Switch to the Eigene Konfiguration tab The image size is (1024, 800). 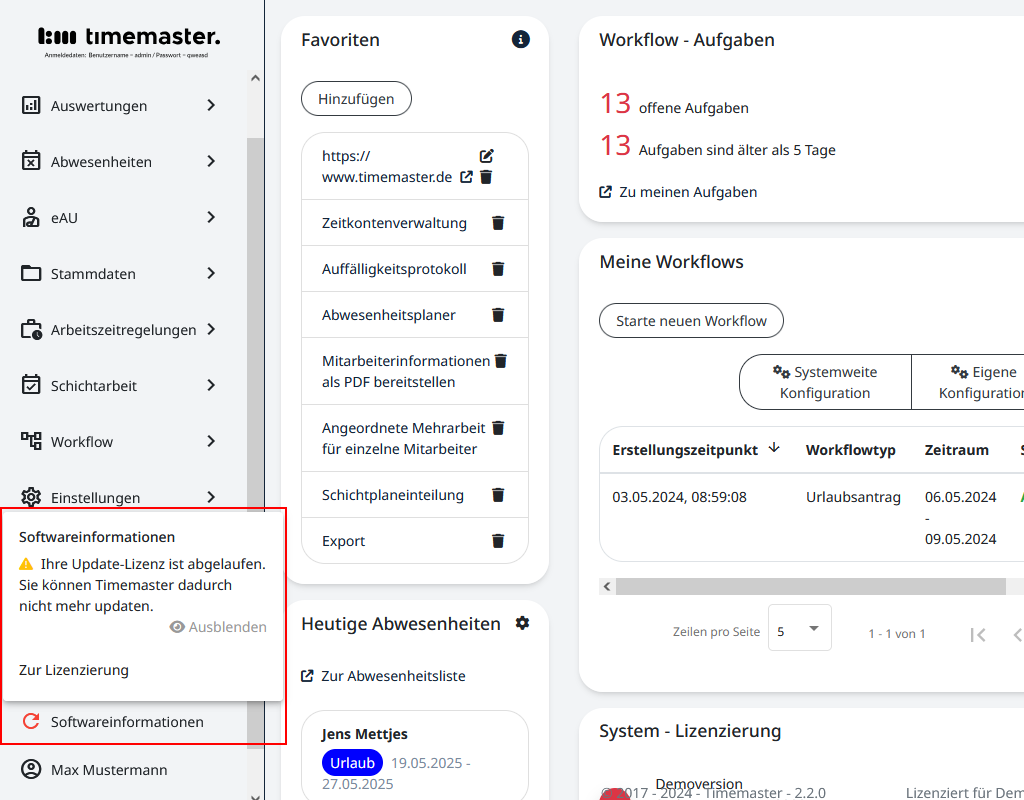pos(983,382)
